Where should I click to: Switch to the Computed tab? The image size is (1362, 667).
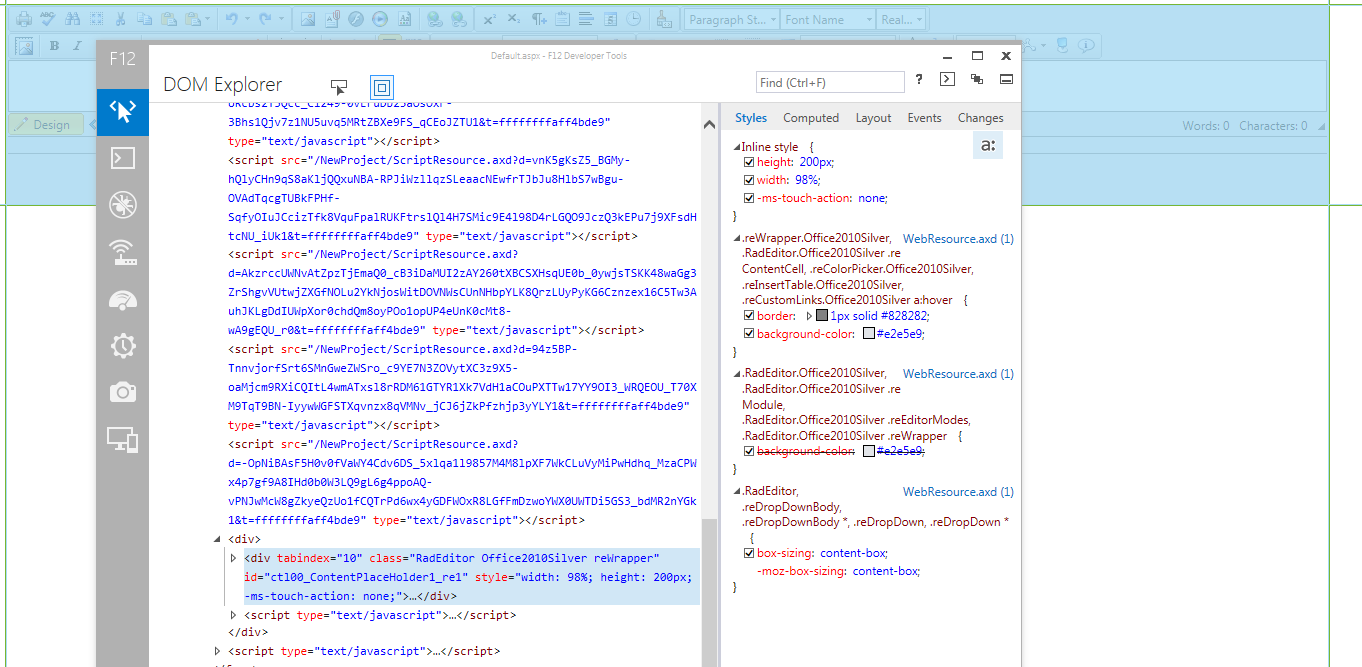(x=811, y=118)
